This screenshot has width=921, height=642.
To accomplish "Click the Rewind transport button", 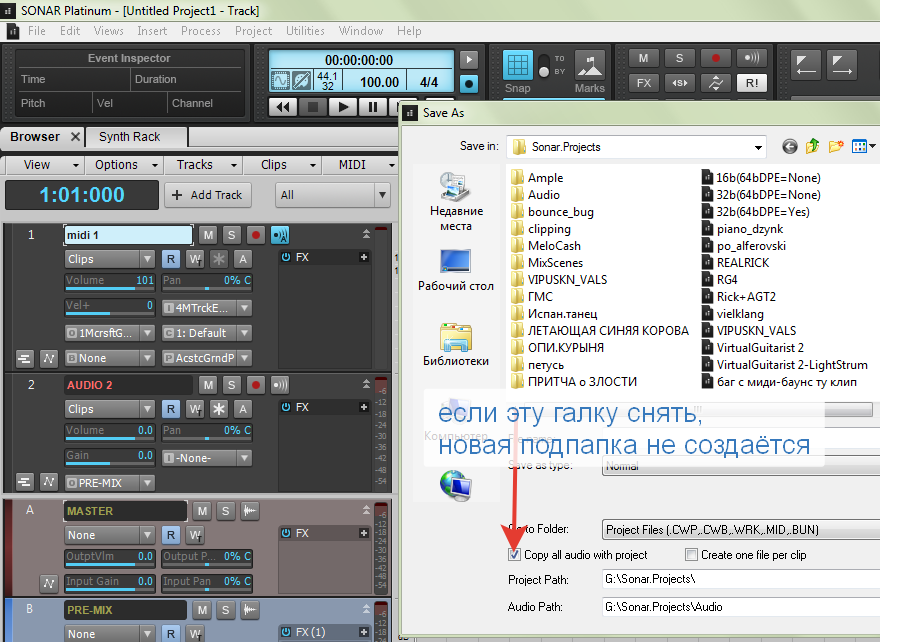I will pyautogui.click(x=283, y=107).
